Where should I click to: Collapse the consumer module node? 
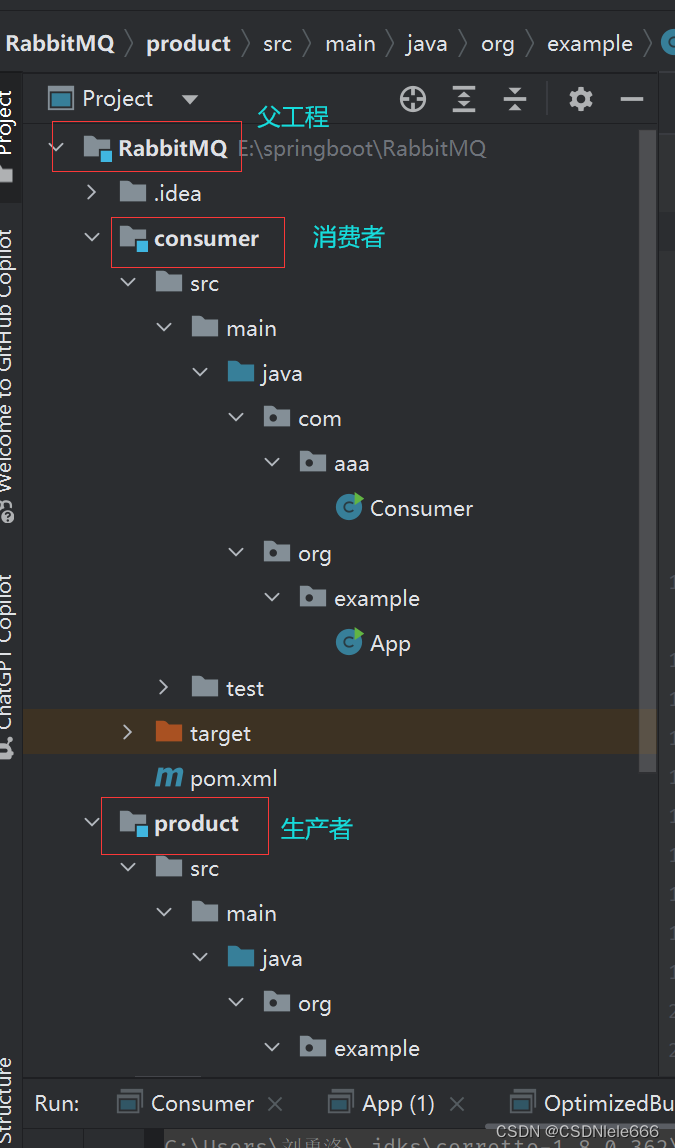point(92,237)
